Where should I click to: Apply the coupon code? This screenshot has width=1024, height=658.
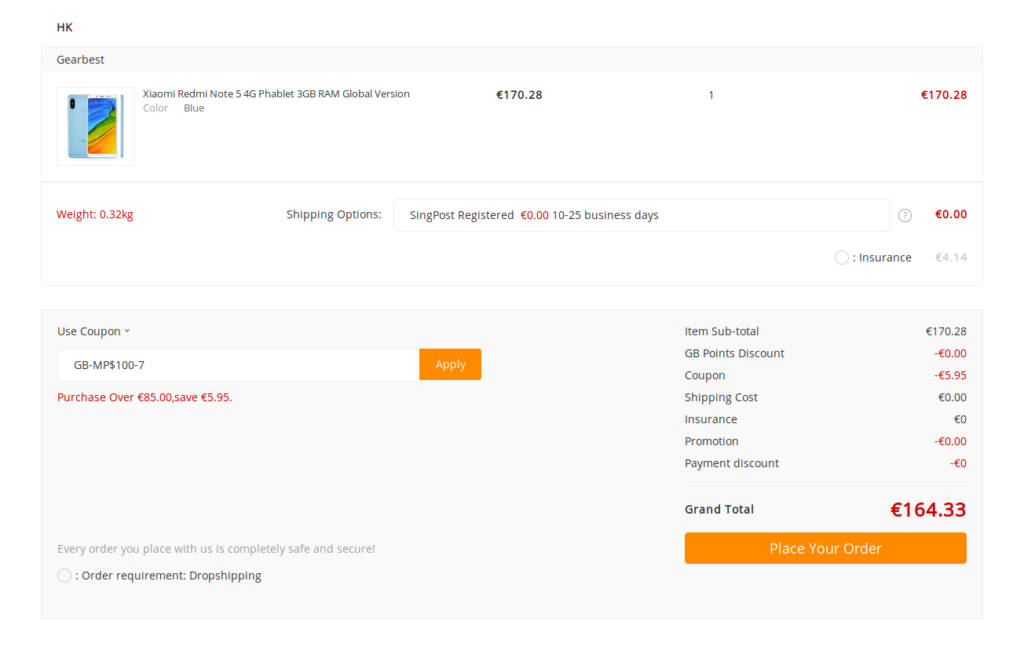pyautogui.click(x=450, y=364)
